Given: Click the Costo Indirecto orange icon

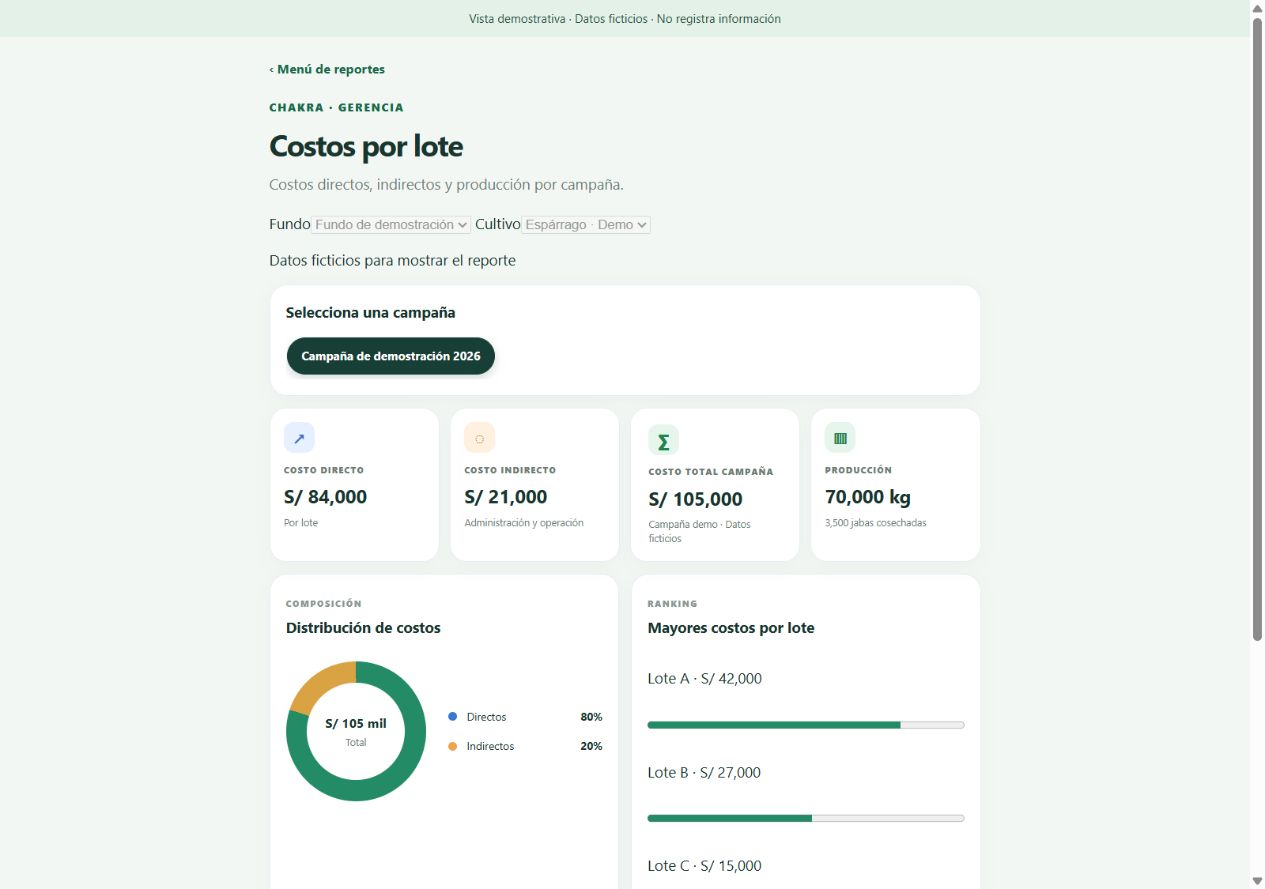Looking at the screenshot, I should coord(479,438).
